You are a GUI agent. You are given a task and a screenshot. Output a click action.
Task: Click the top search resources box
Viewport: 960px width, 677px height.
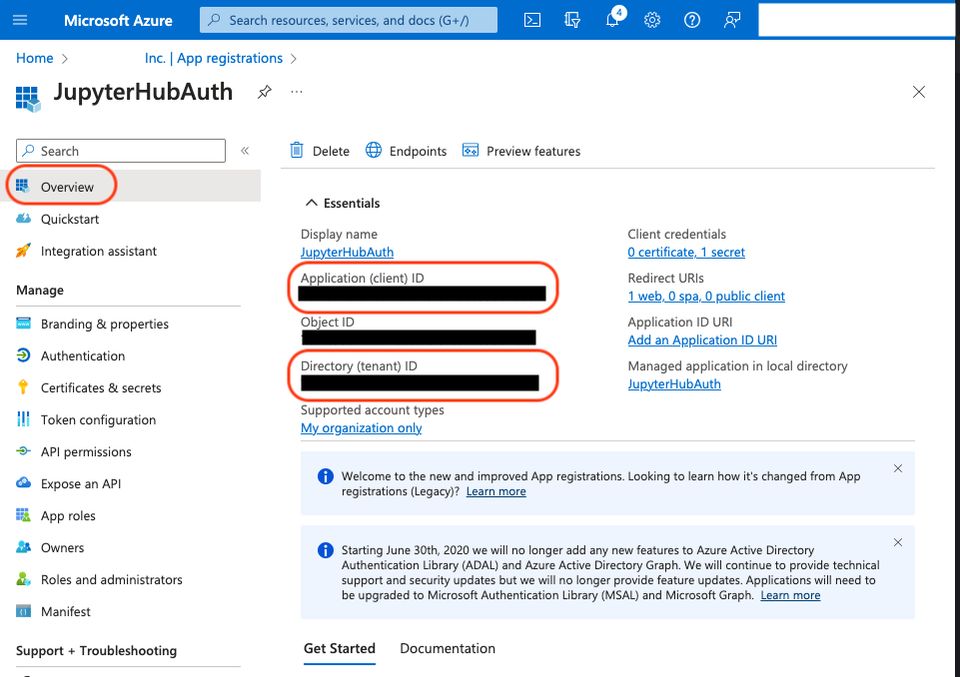pyautogui.click(x=348, y=20)
